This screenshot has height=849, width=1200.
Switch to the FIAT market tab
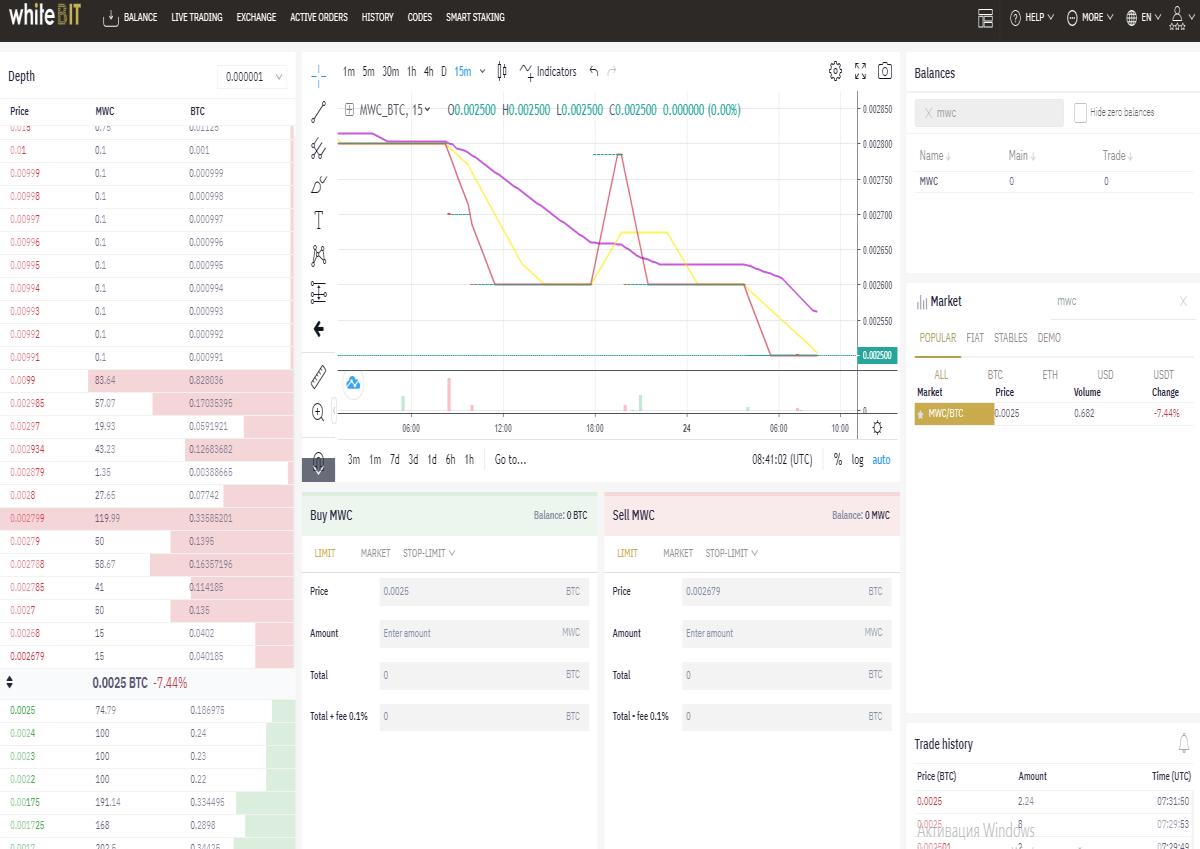click(x=975, y=338)
